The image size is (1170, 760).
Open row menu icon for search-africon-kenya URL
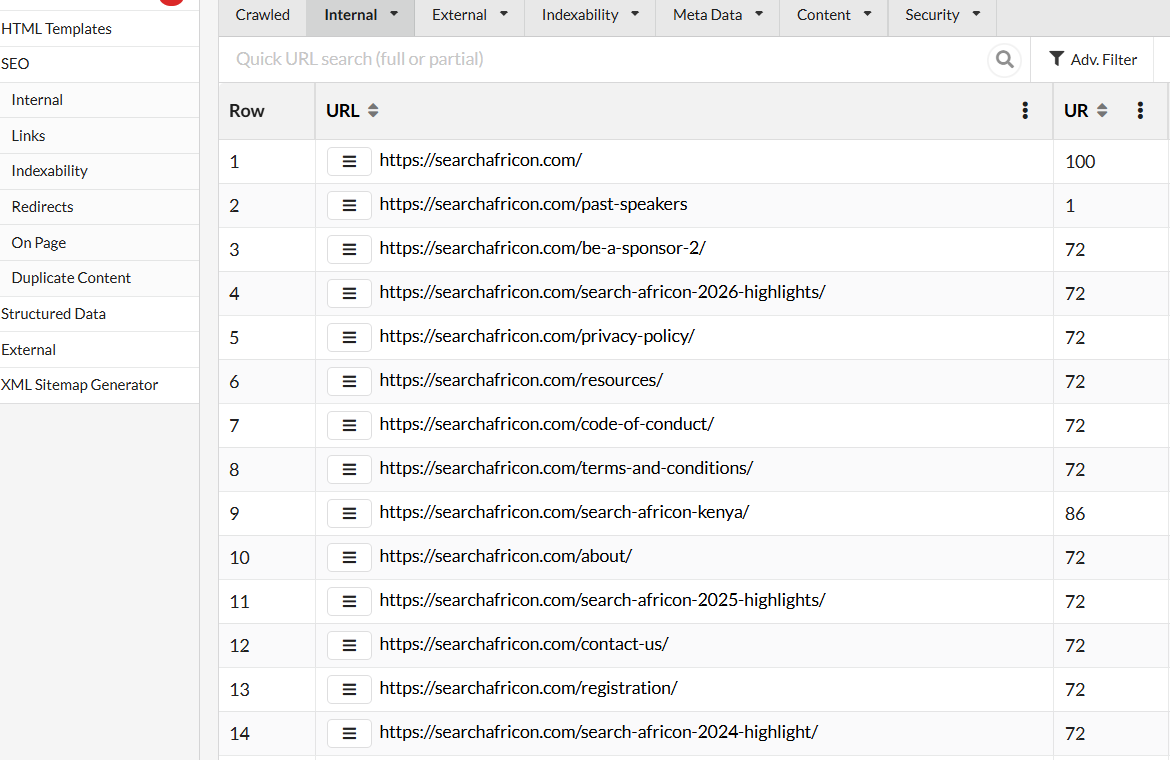coord(349,513)
